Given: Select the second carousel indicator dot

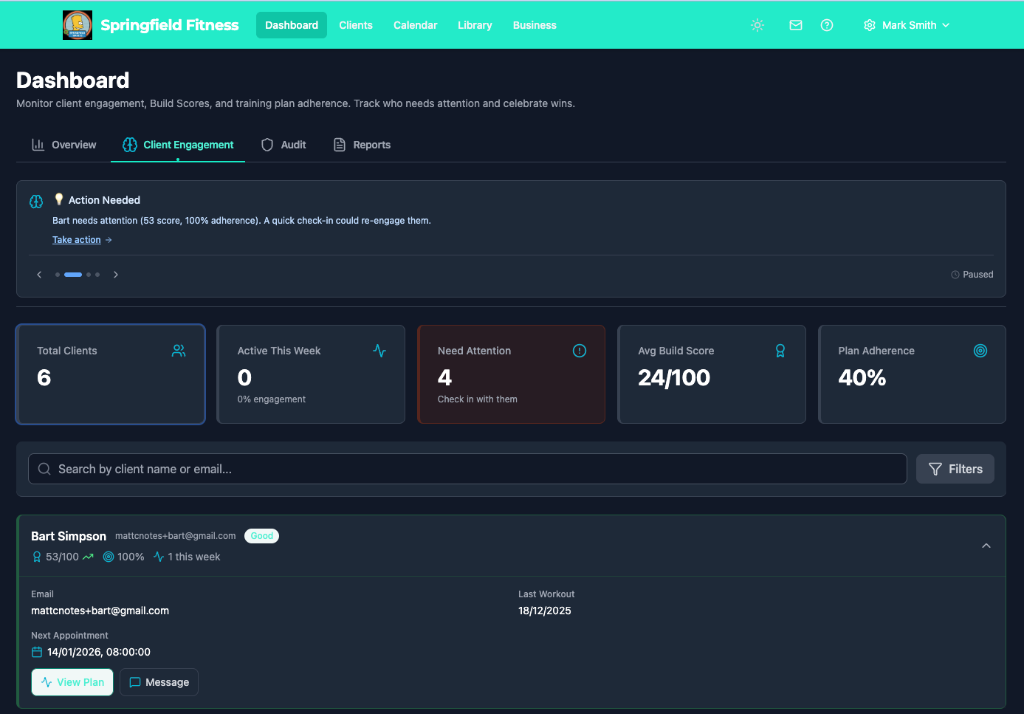Looking at the screenshot, I should click(72, 274).
